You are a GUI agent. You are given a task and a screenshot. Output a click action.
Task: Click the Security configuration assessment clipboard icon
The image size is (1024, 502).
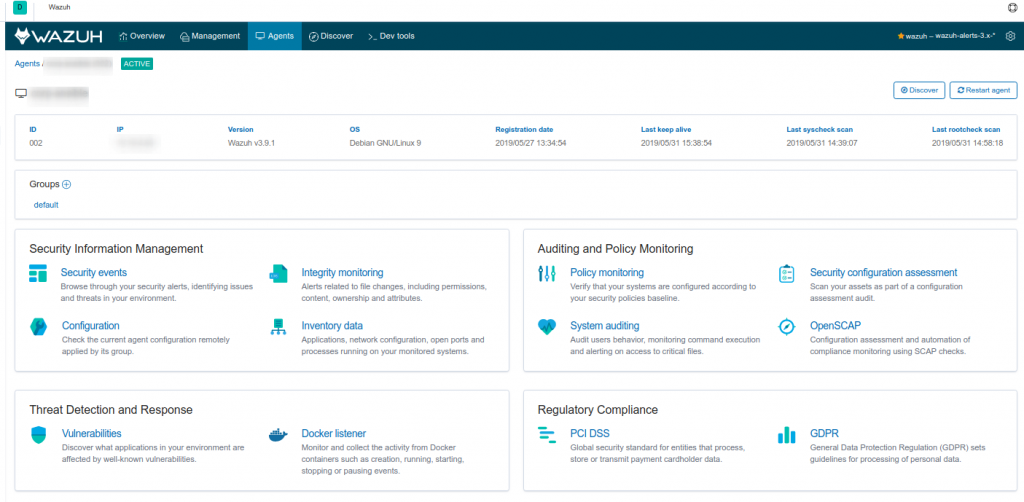click(x=786, y=274)
